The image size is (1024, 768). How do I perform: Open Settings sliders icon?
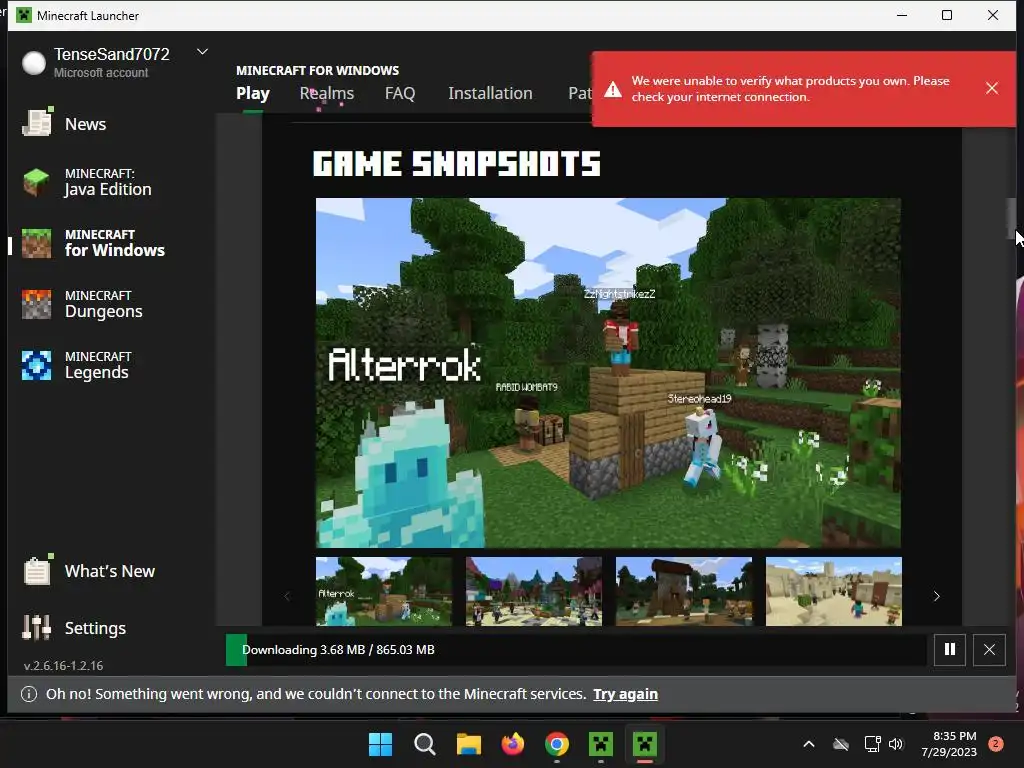click(37, 628)
